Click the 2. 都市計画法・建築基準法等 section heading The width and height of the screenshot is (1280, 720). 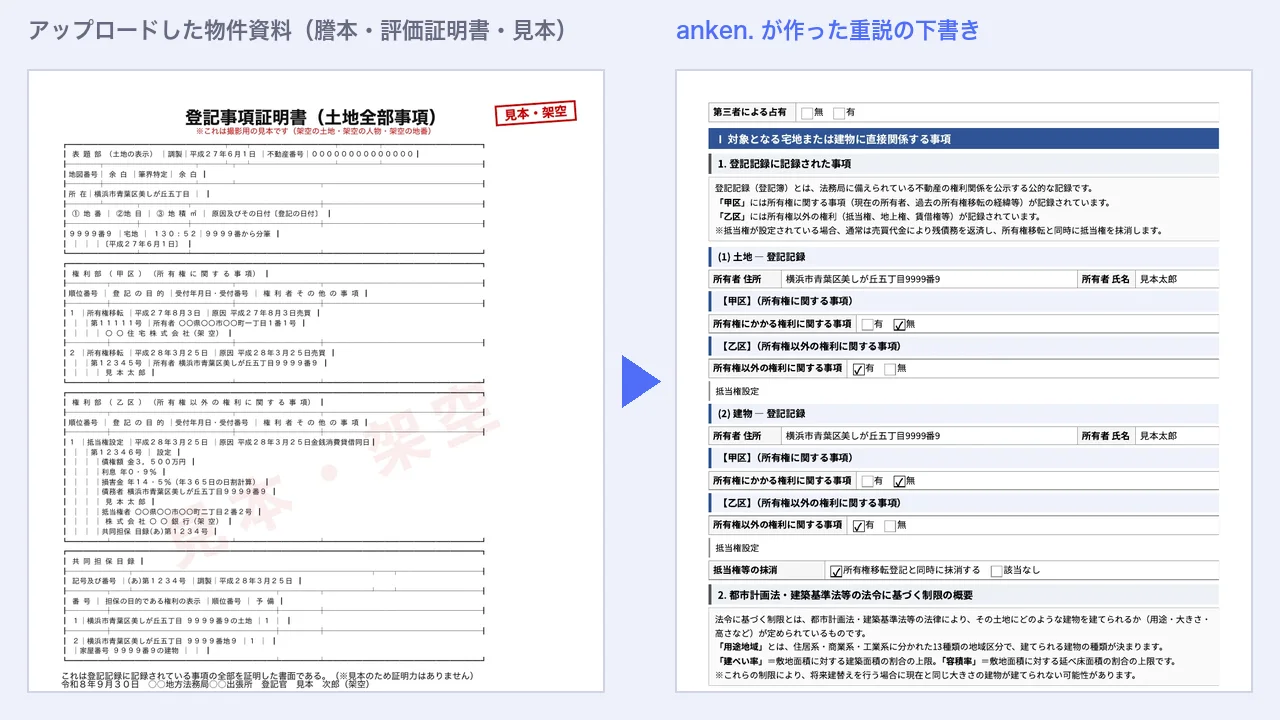click(964, 596)
